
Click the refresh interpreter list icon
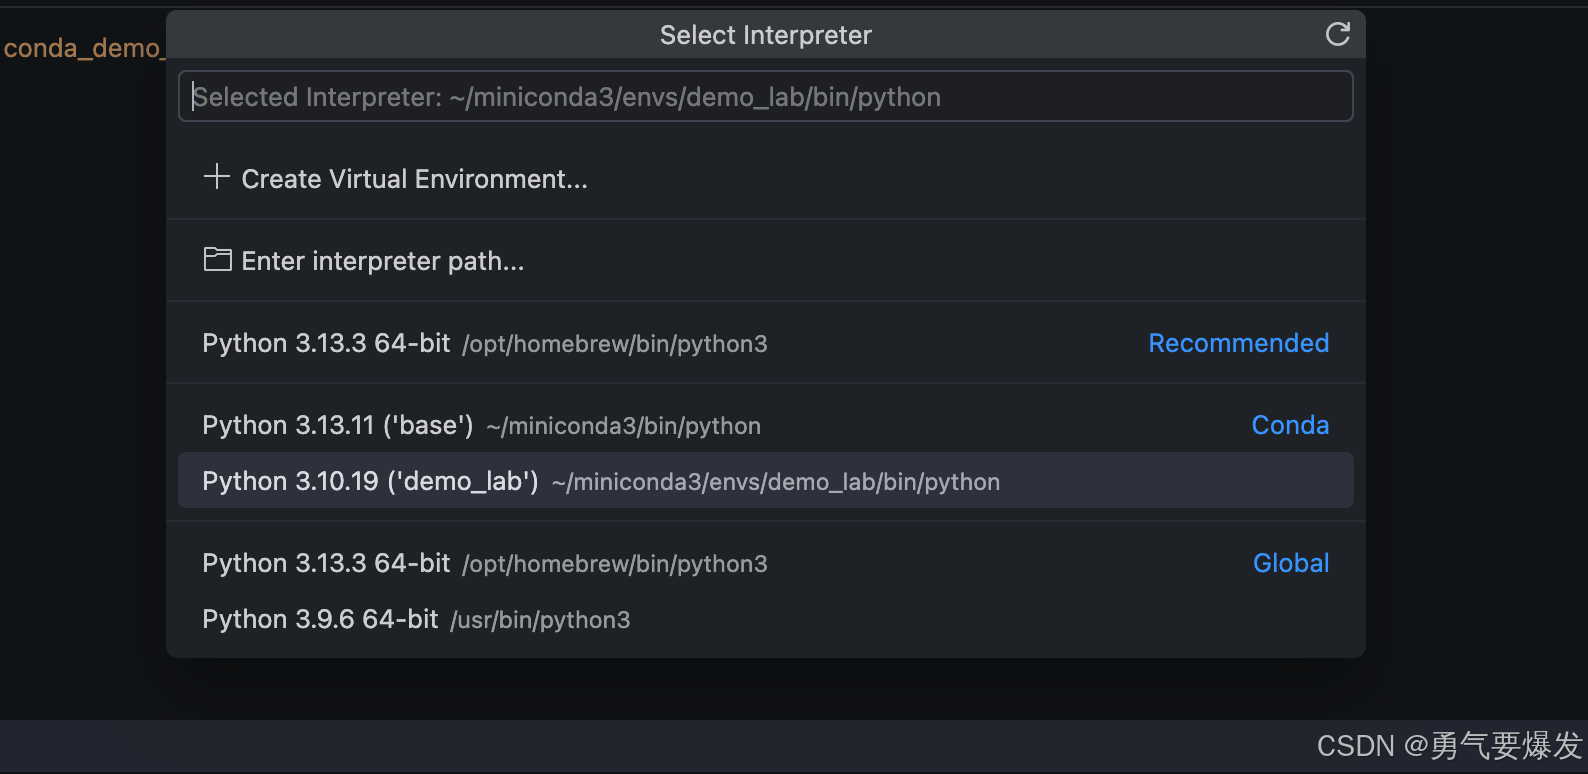pos(1337,35)
